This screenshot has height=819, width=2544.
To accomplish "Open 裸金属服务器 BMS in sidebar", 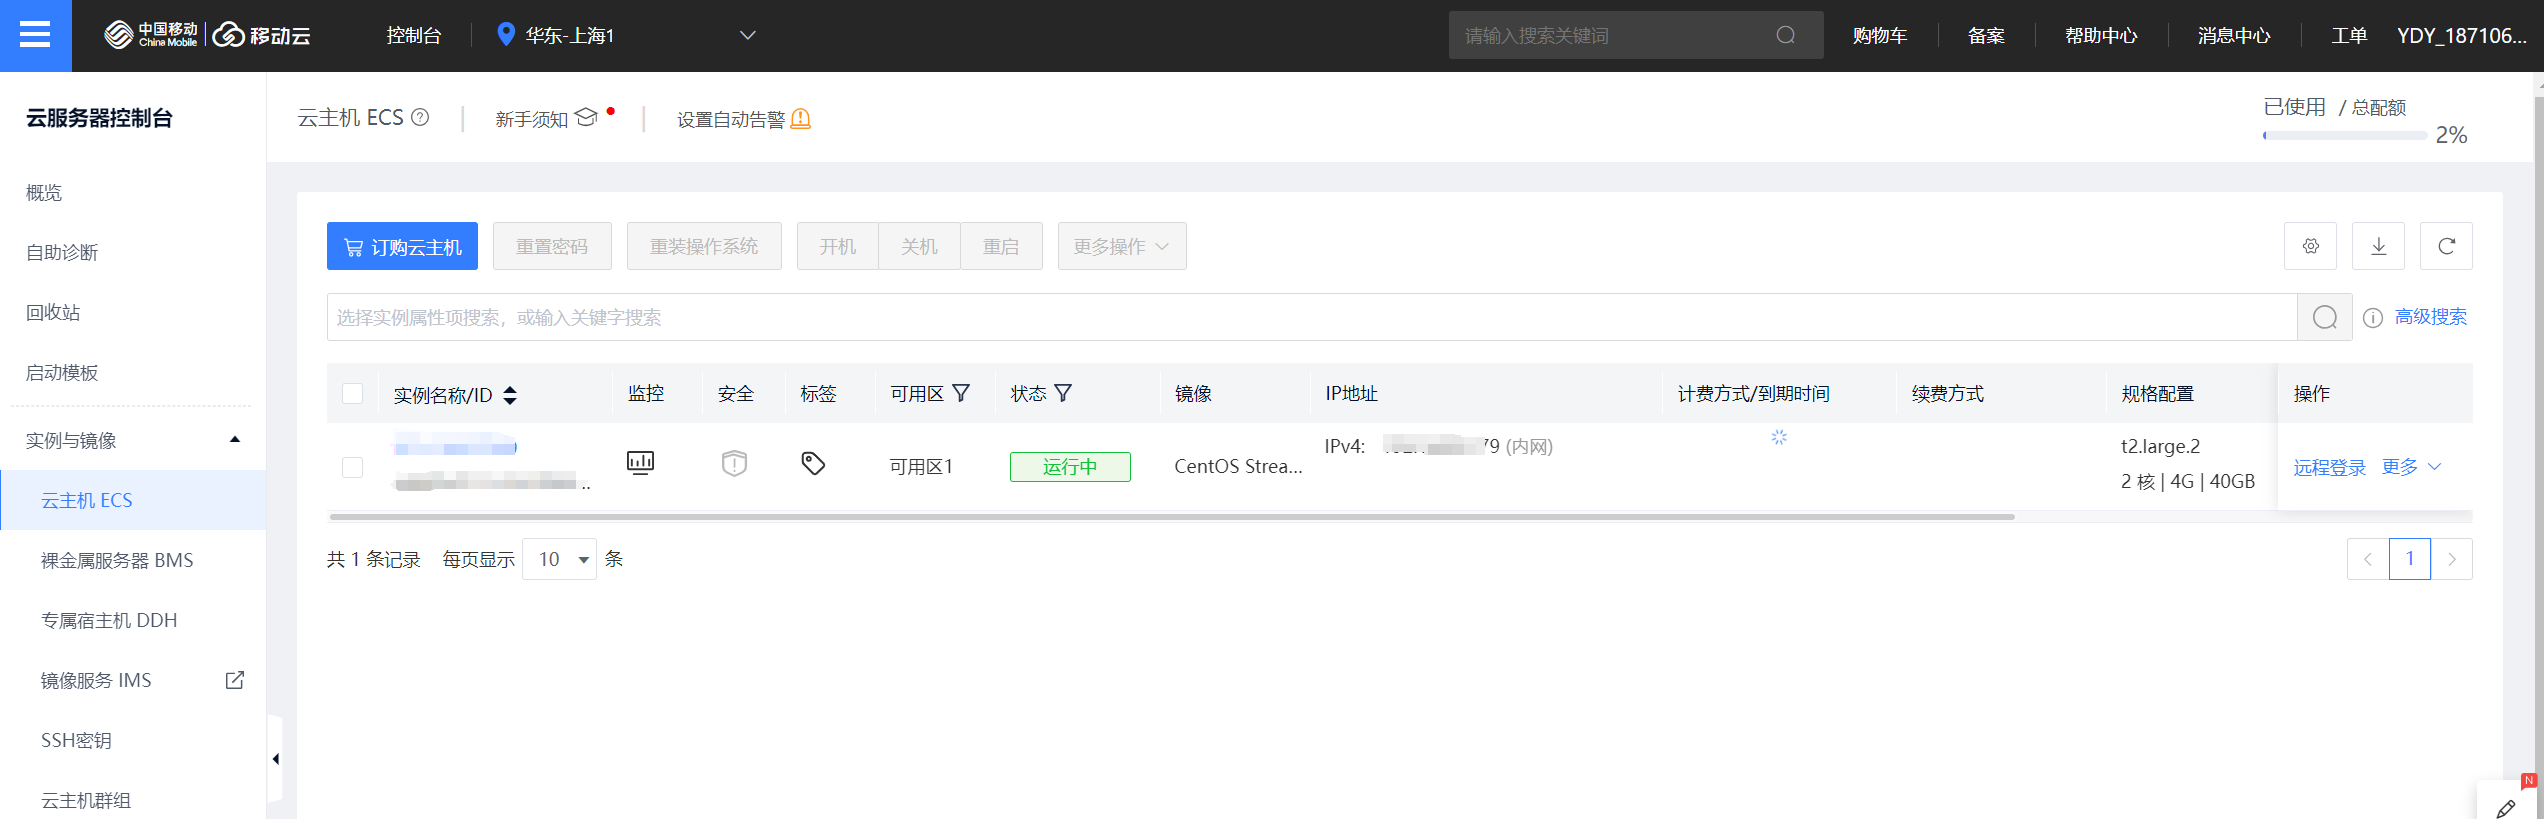I will pyautogui.click(x=117, y=560).
